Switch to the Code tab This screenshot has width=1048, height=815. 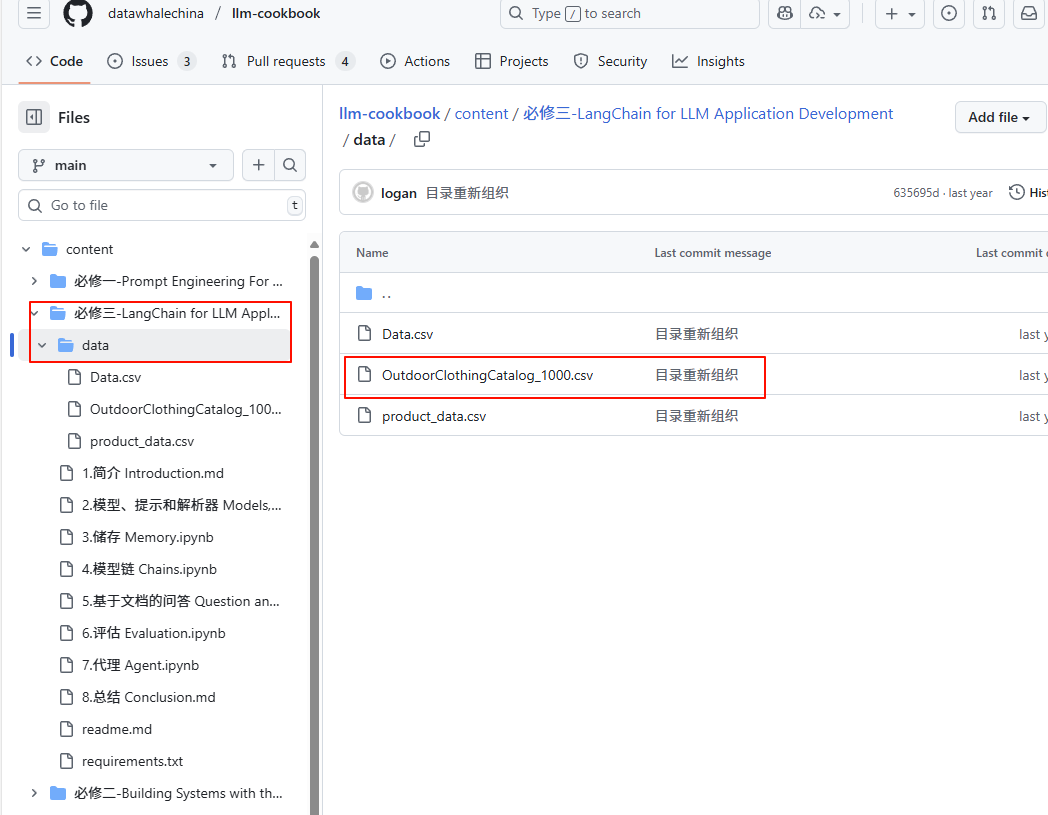pos(54,62)
